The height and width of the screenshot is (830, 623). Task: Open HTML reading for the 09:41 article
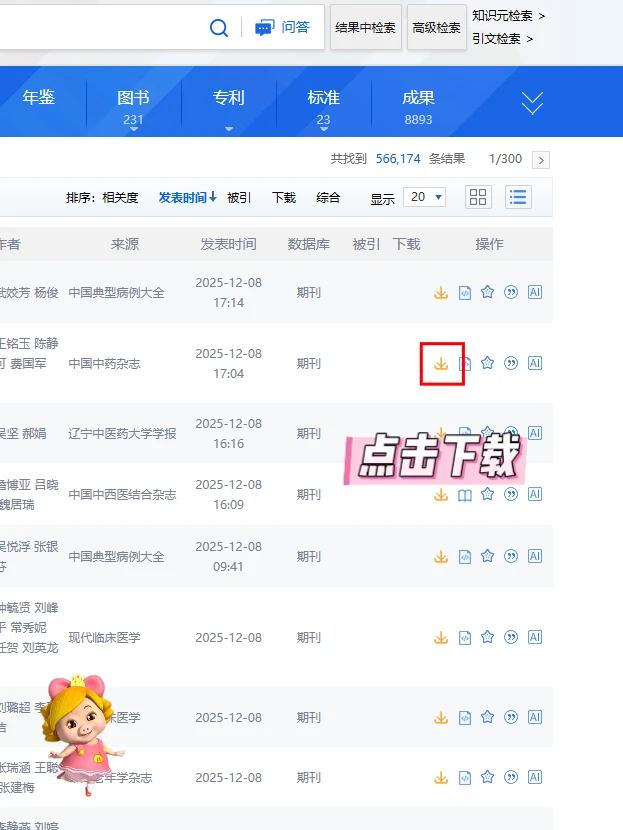tap(465, 556)
